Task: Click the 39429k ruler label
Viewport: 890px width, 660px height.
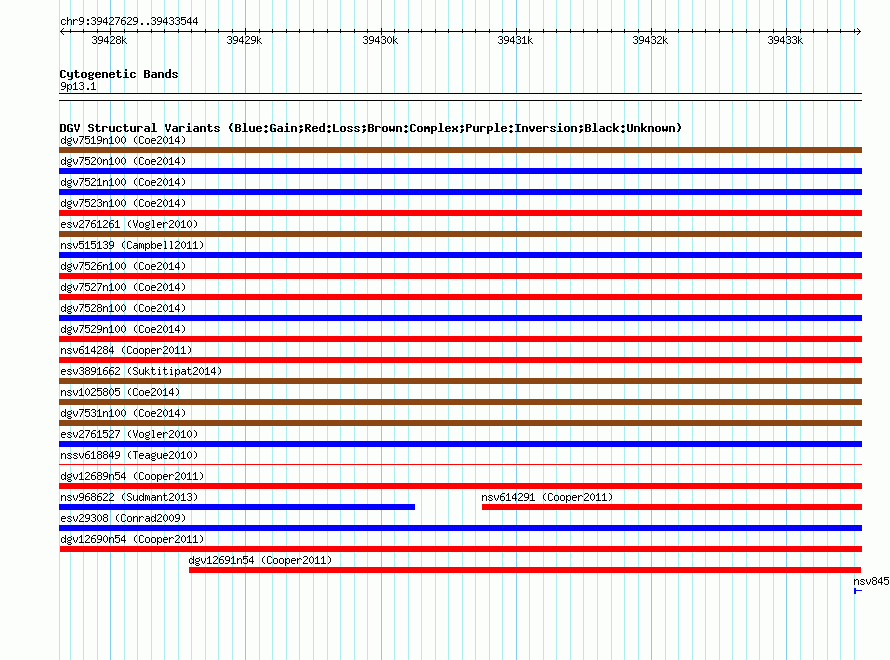Action: click(244, 40)
